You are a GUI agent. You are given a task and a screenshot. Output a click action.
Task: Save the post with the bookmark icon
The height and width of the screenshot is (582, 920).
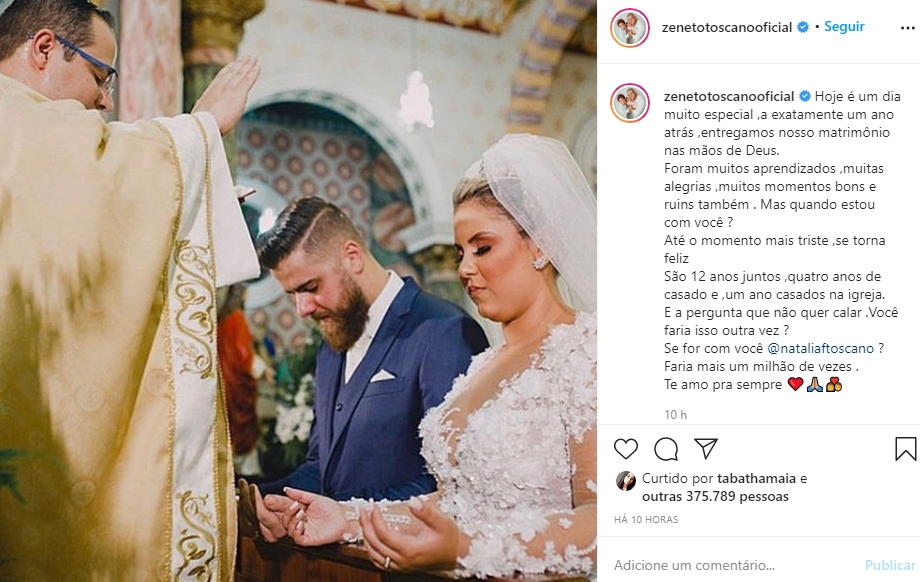pyautogui.click(x=905, y=449)
